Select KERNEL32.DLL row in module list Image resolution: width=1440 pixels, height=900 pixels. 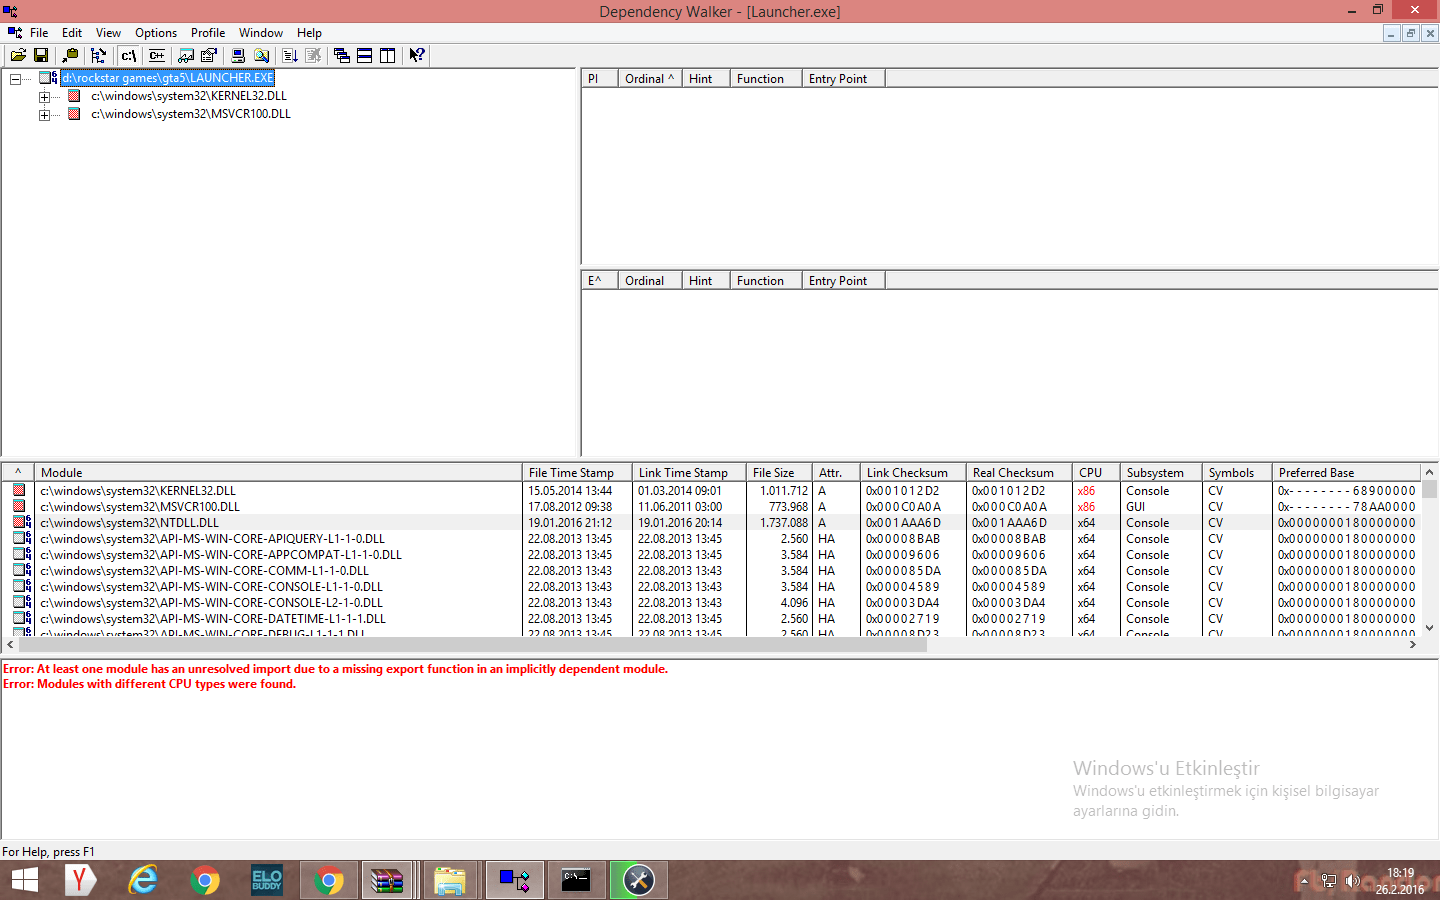pos(711,491)
